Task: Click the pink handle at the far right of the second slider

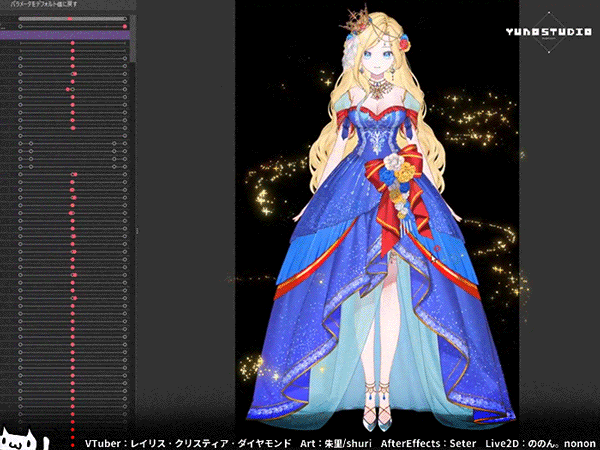Action: (125, 27)
